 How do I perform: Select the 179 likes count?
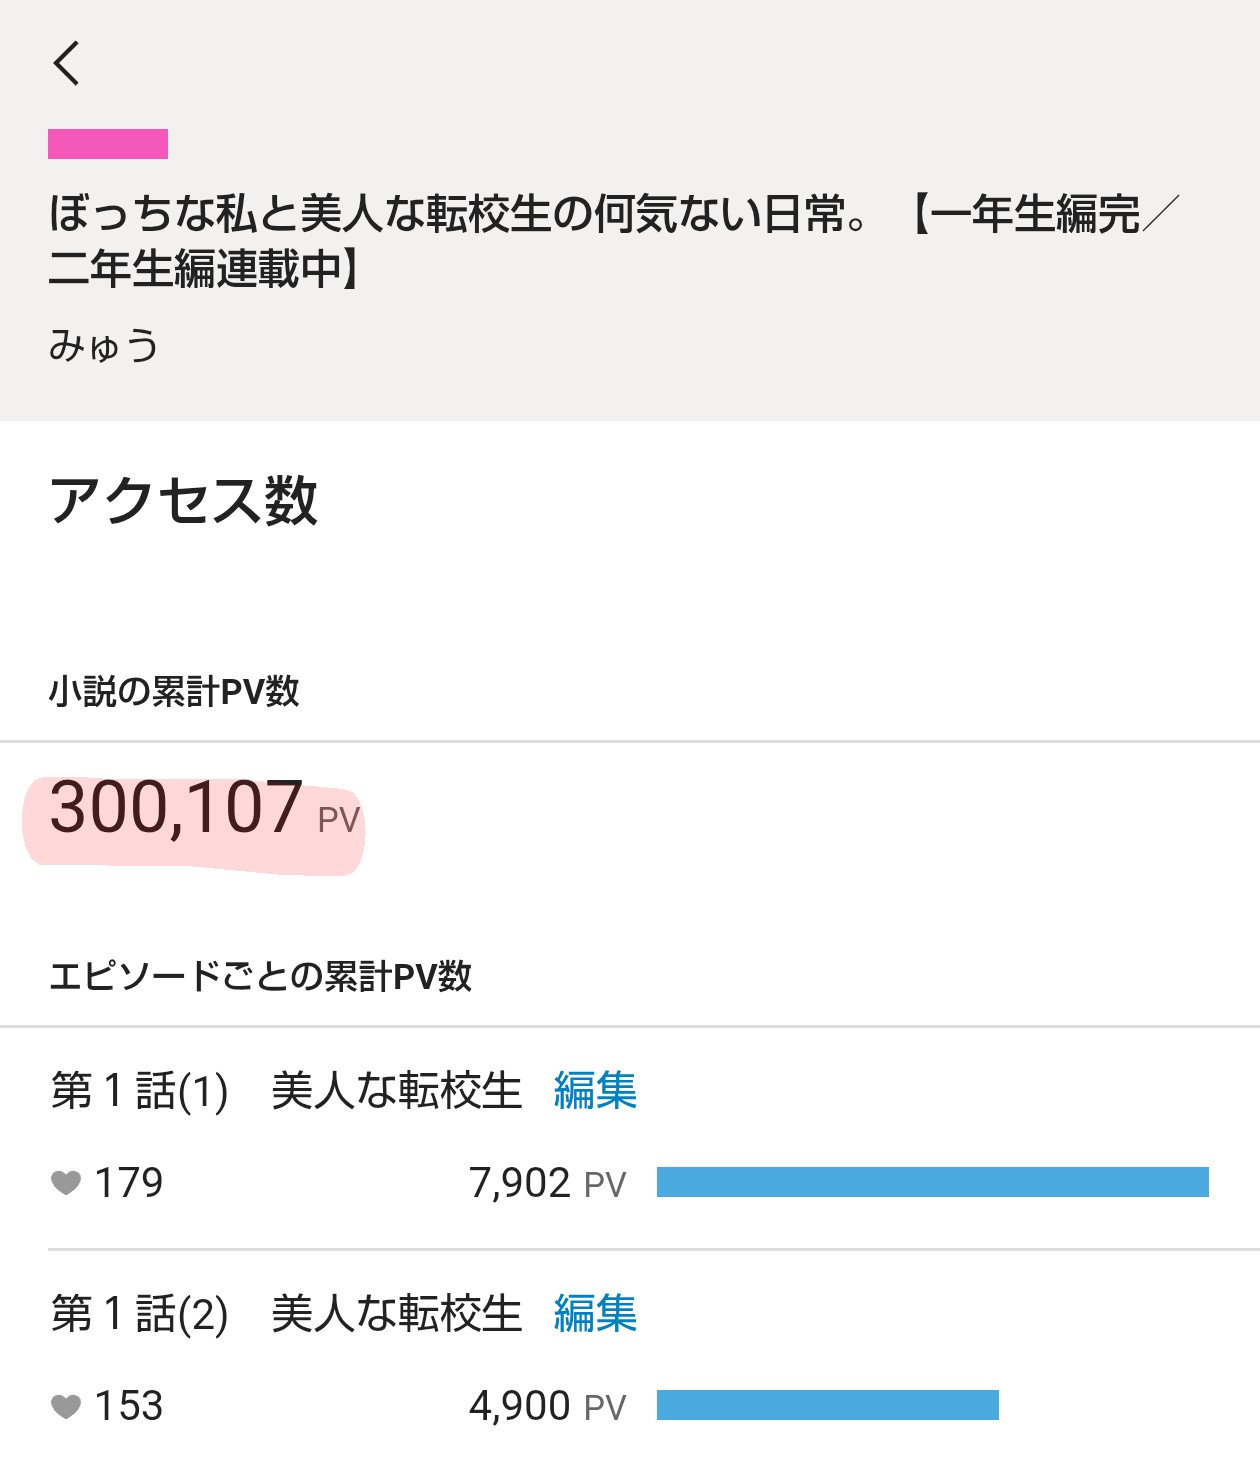pos(129,1183)
